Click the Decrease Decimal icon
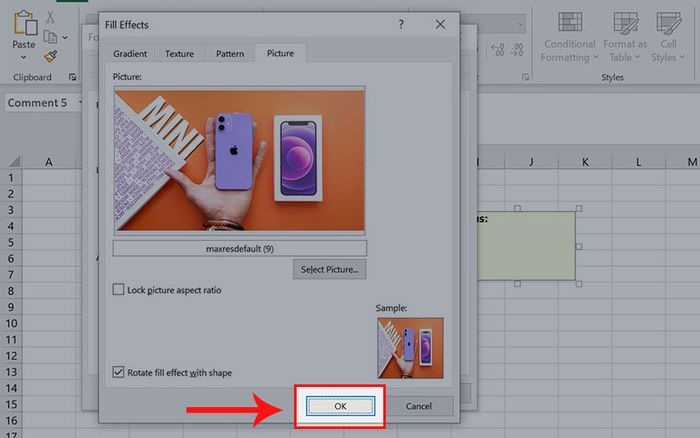Screen dimensions: 700x438 [x=517, y=50]
